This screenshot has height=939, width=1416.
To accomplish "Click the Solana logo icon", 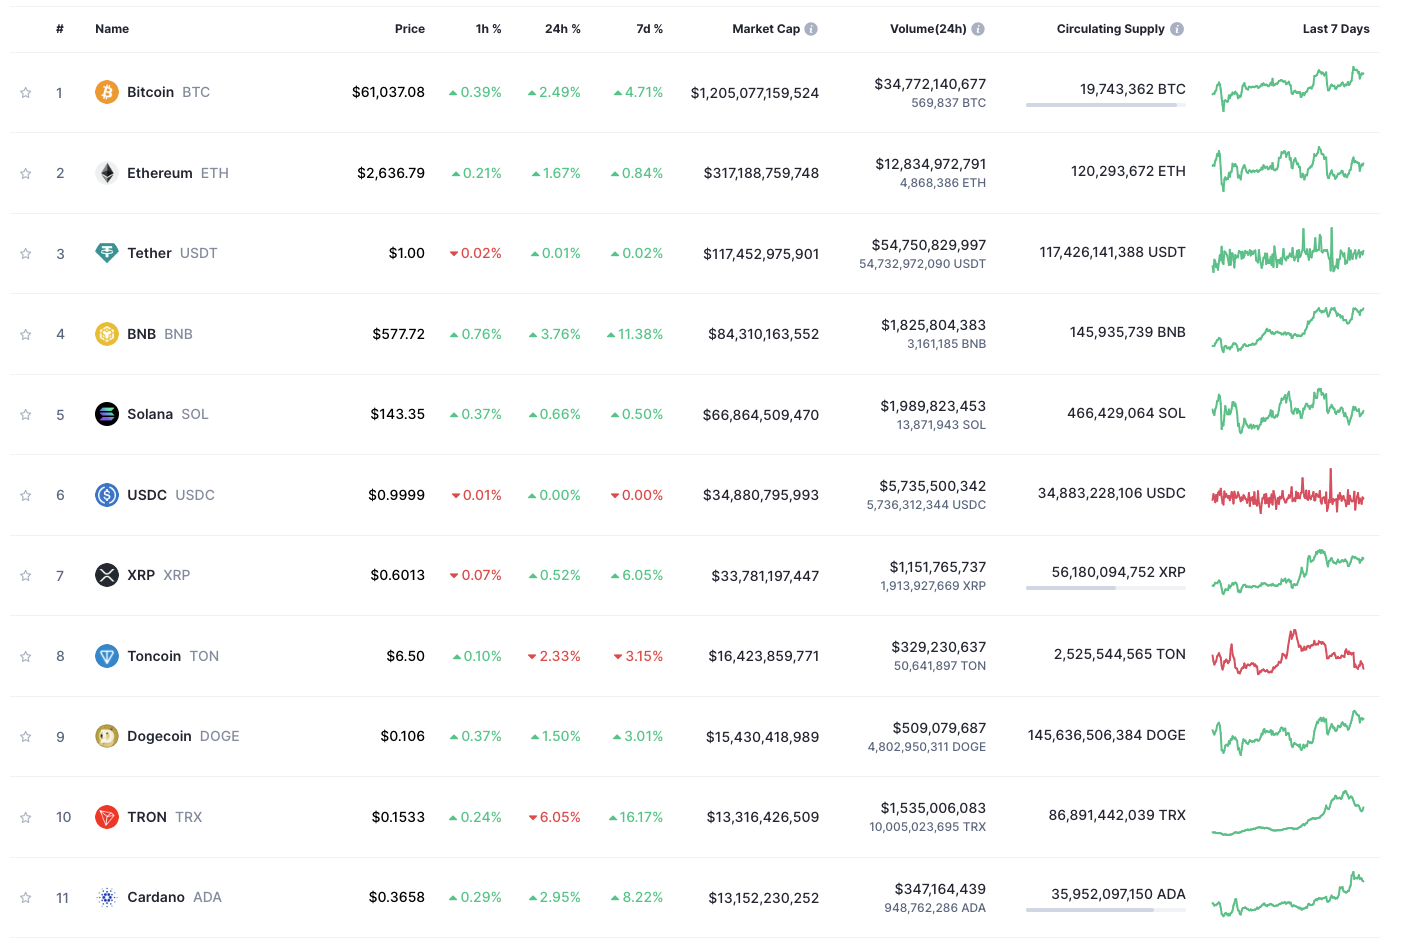I will 107,414.
